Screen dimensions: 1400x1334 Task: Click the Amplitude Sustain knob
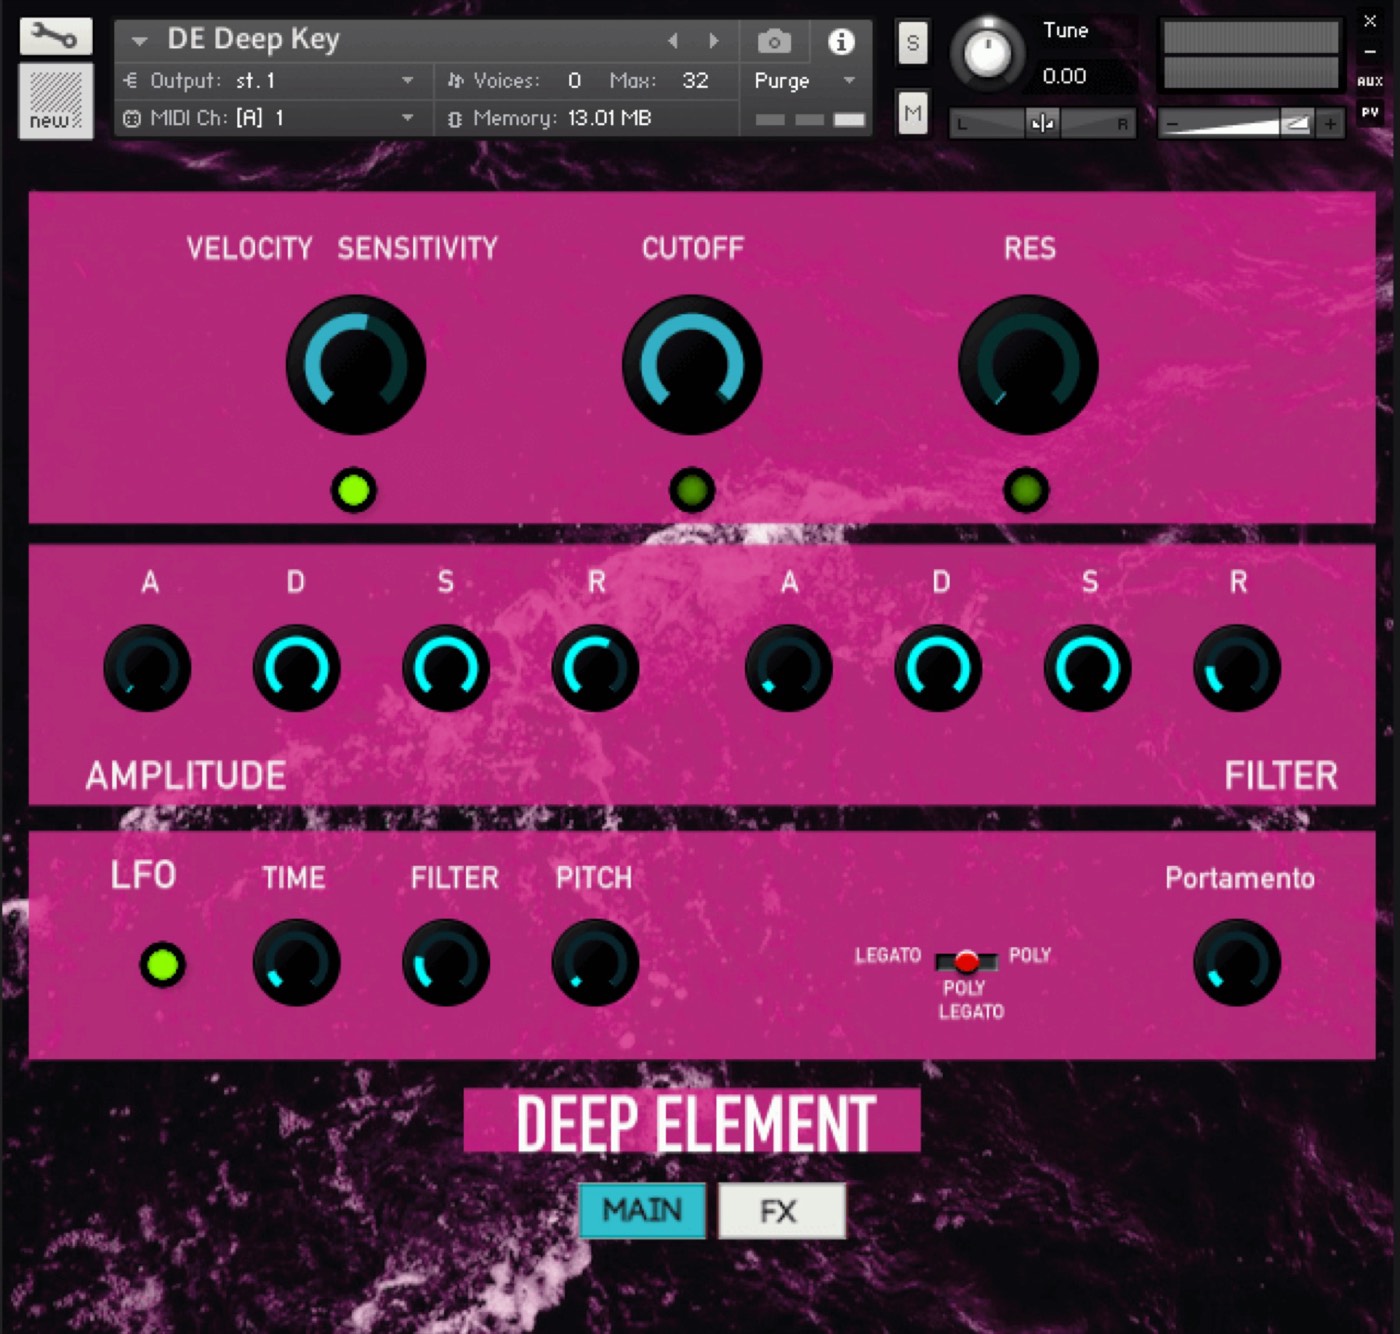[446, 668]
